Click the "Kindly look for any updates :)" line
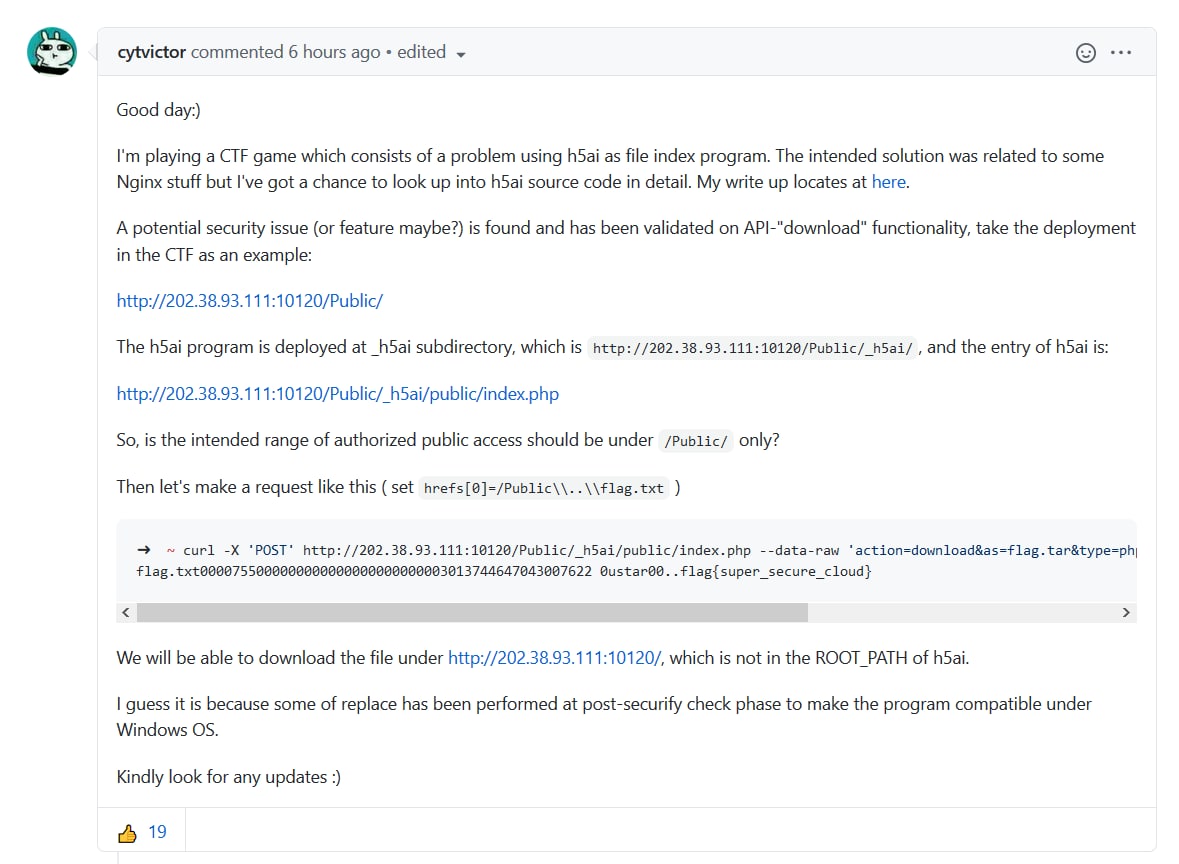The height and width of the screenshot is (864, 1179). pyautogui.click(x=229, y=777)
